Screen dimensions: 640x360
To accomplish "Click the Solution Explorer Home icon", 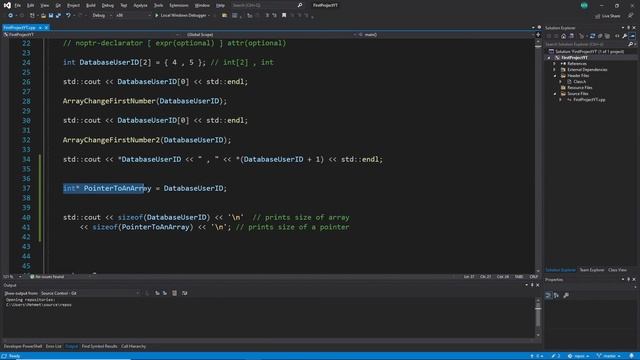I will (x=564, y=36).
